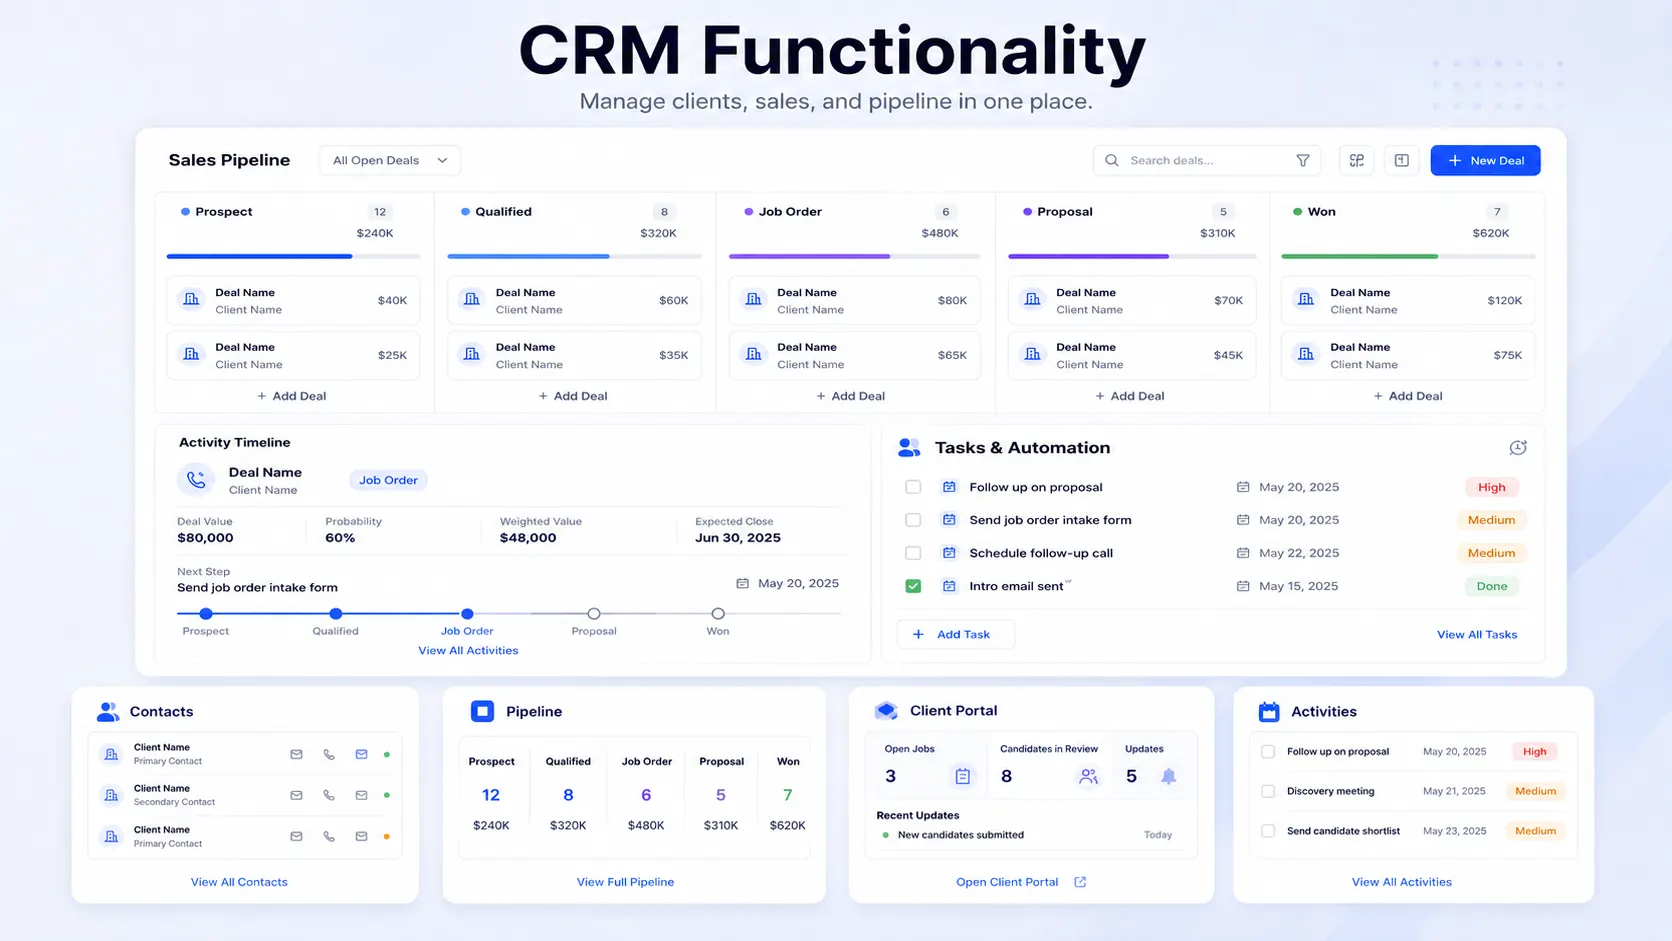Click message icon for Secondary Contact row

[361, 795]
